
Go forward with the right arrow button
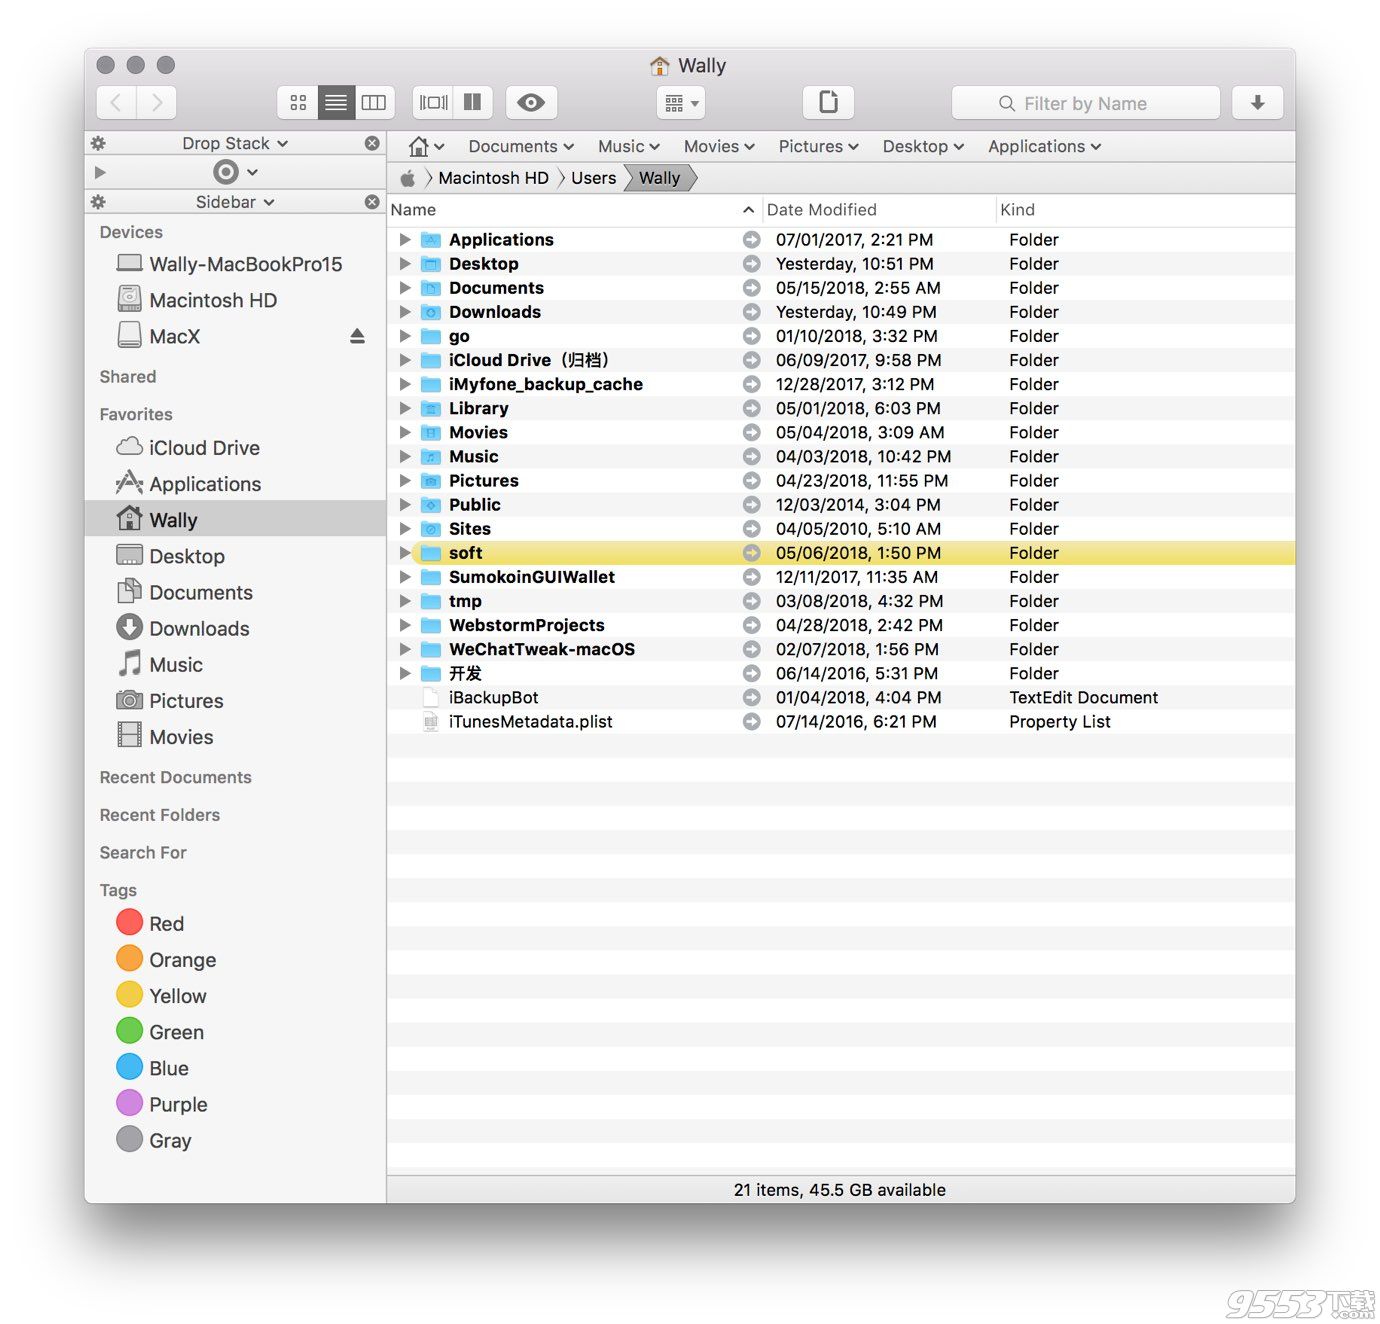tap(156, 102)
